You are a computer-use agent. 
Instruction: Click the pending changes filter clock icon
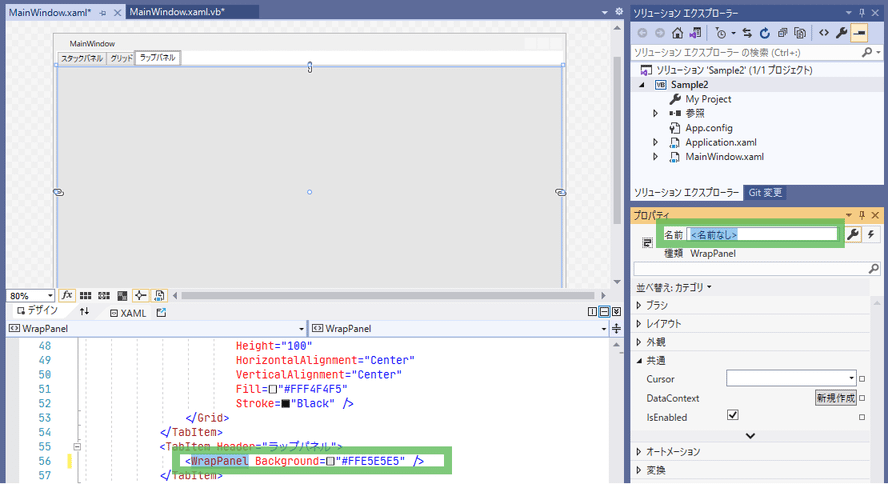pos(721,33)
